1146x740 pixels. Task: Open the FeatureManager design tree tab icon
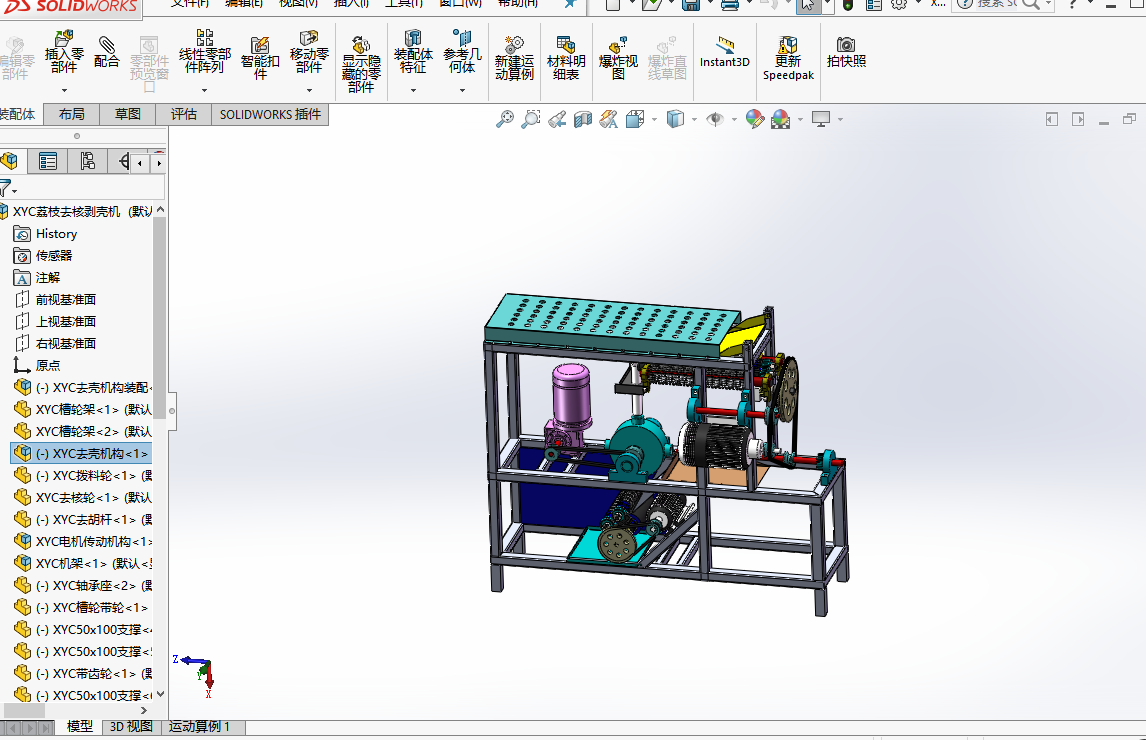pos(10,161)
